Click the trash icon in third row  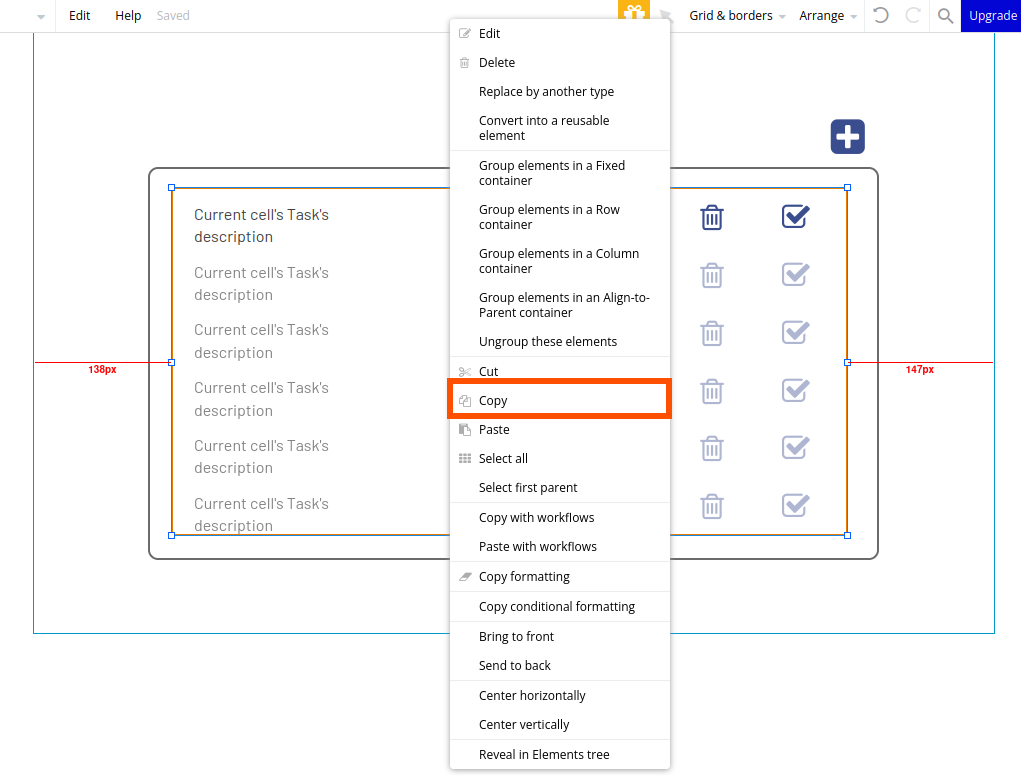point(712,333)
